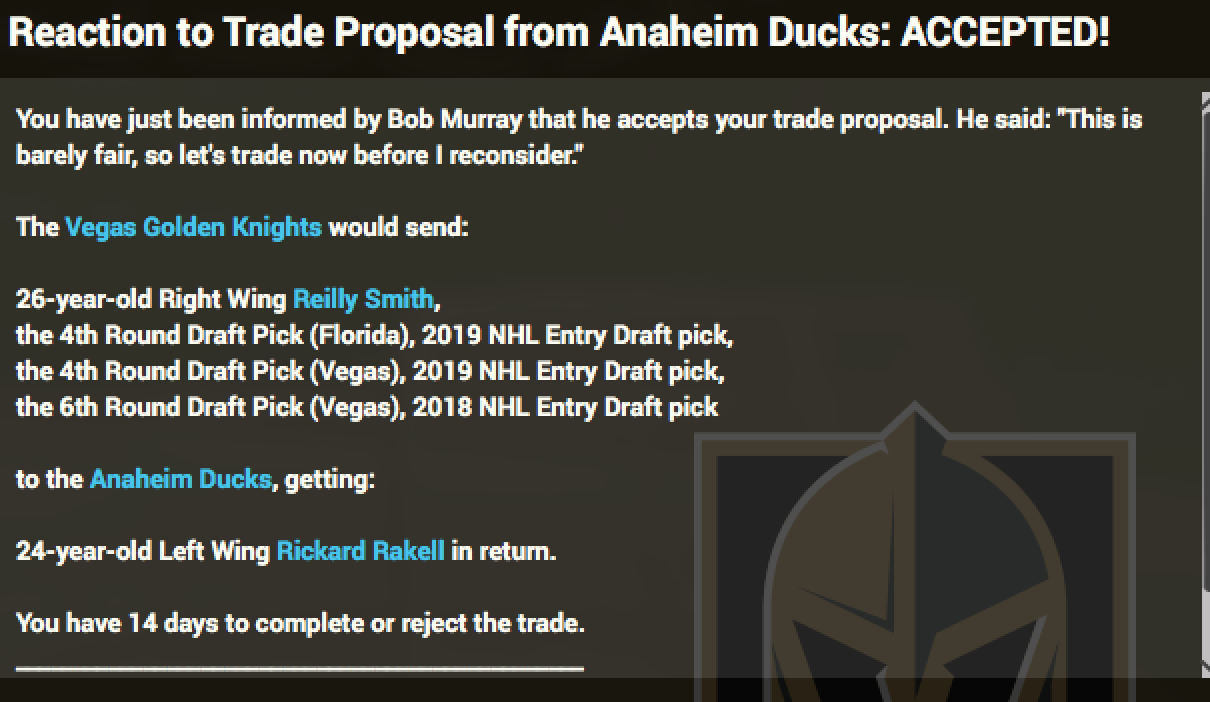The image size is (1210, 702).
Task: Click Bob Murray's 'barely fair' quote line
Action: coord(300,156)
